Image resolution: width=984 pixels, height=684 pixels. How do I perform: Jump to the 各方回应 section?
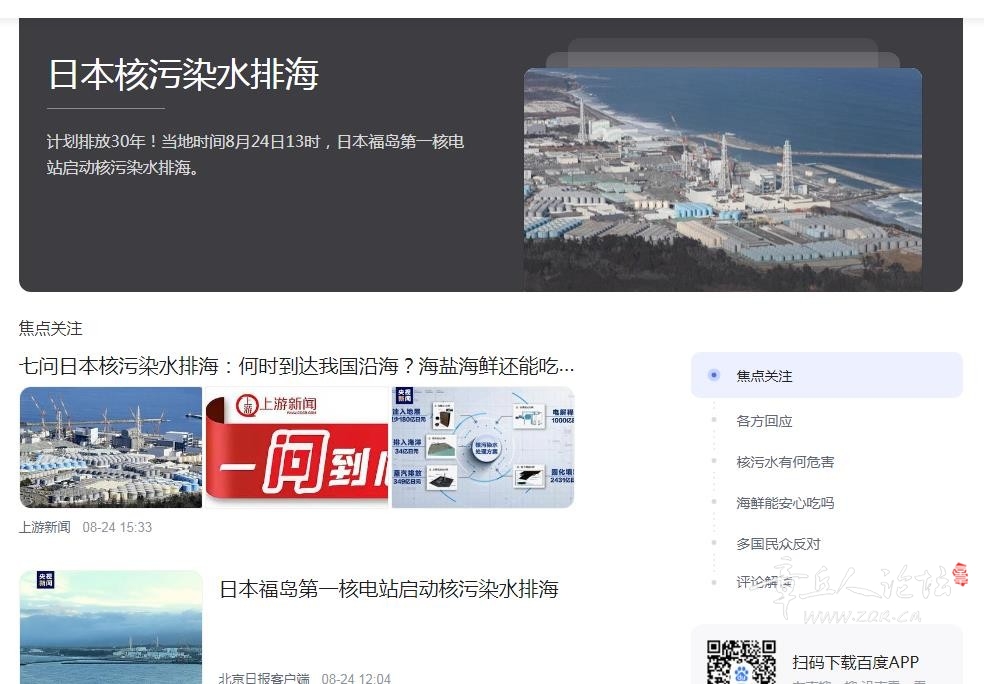(764, 421)
